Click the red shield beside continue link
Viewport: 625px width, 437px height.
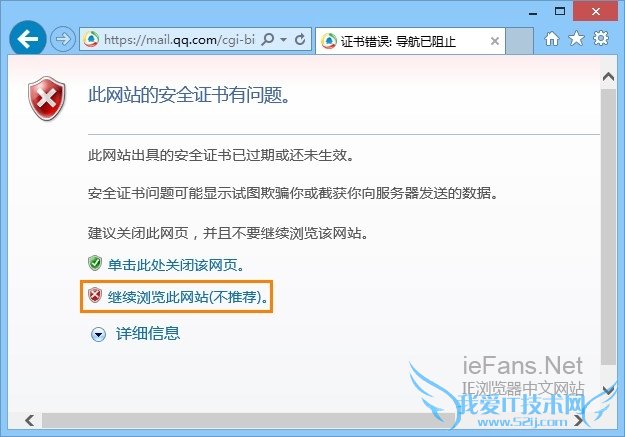[95, 295]
